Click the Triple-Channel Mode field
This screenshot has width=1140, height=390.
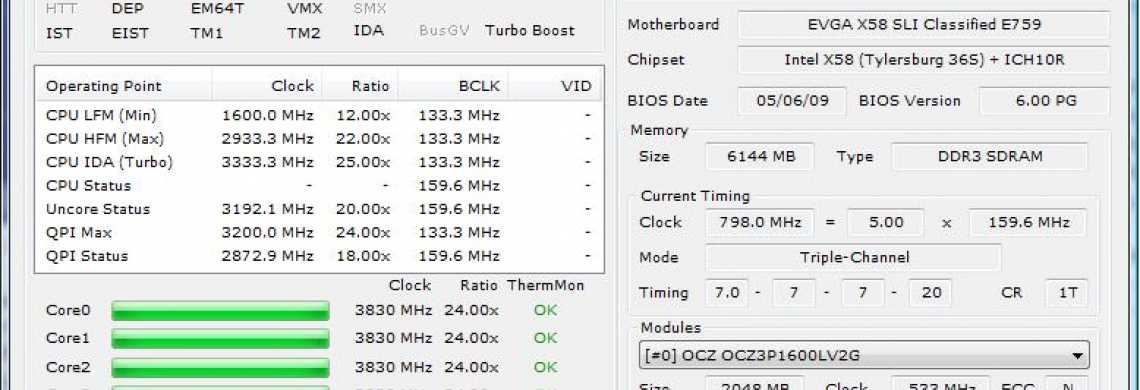coord(854,258)
